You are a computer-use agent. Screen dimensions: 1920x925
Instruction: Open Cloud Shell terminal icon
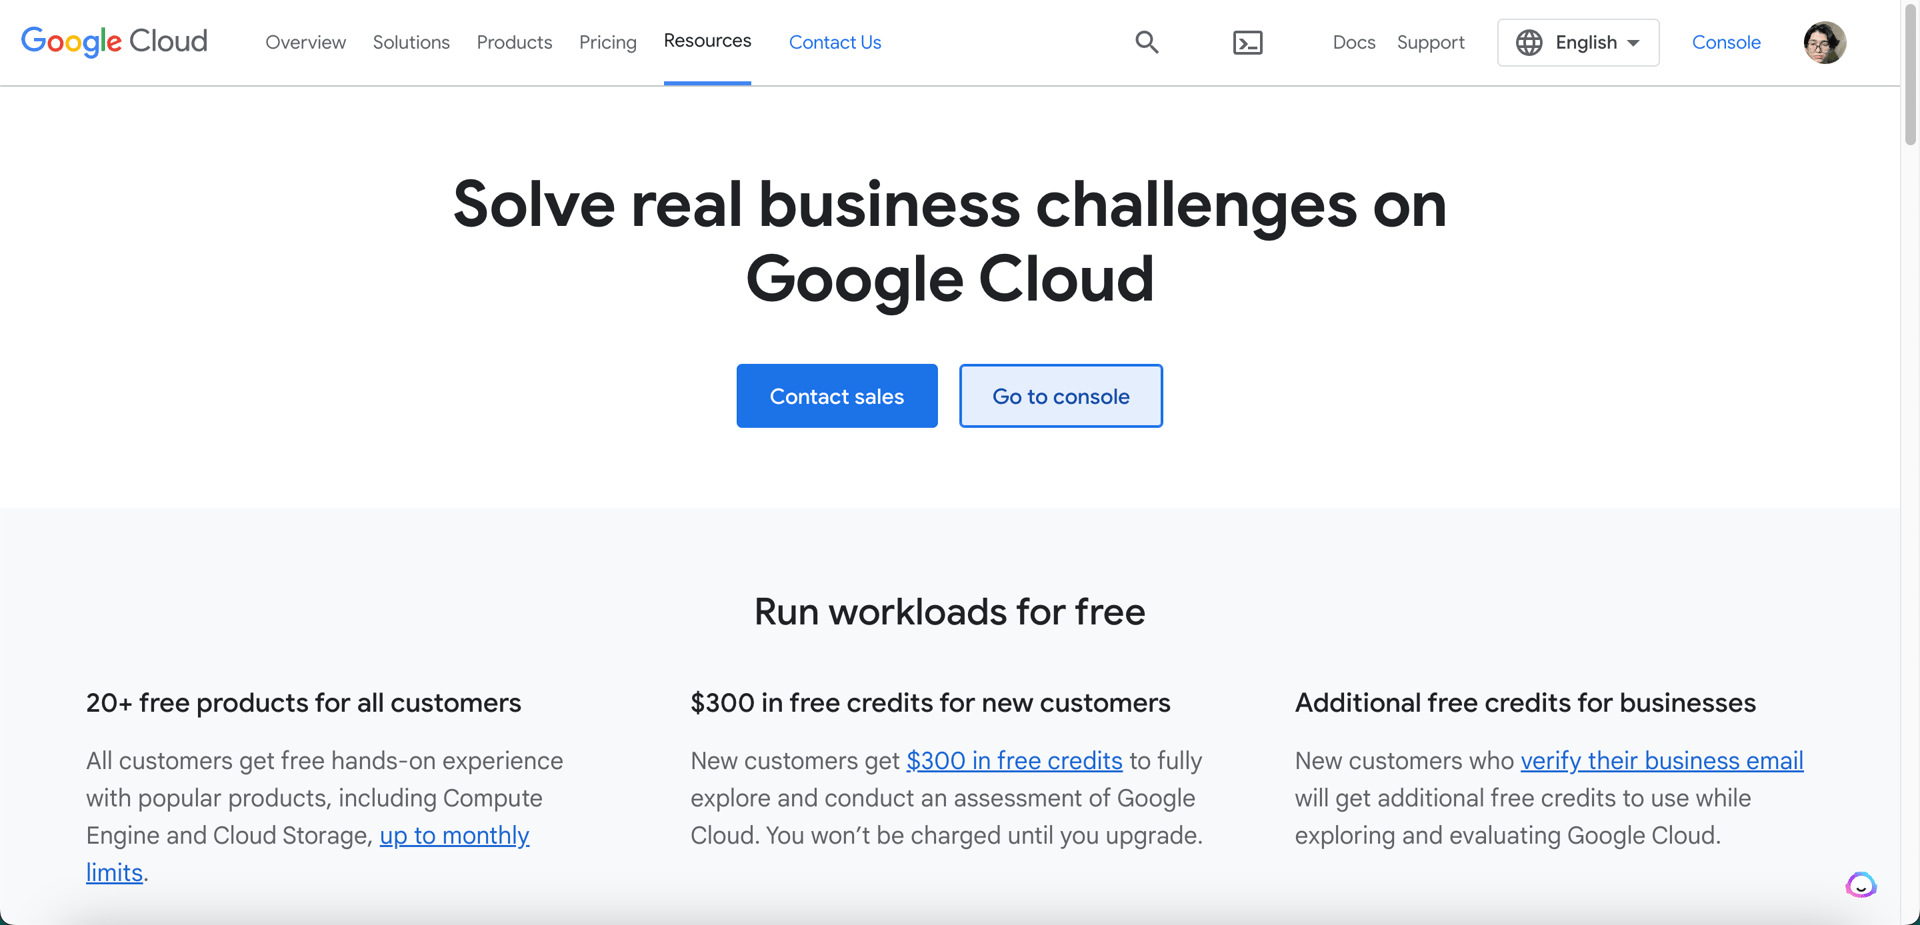[x=1247, y=43]
